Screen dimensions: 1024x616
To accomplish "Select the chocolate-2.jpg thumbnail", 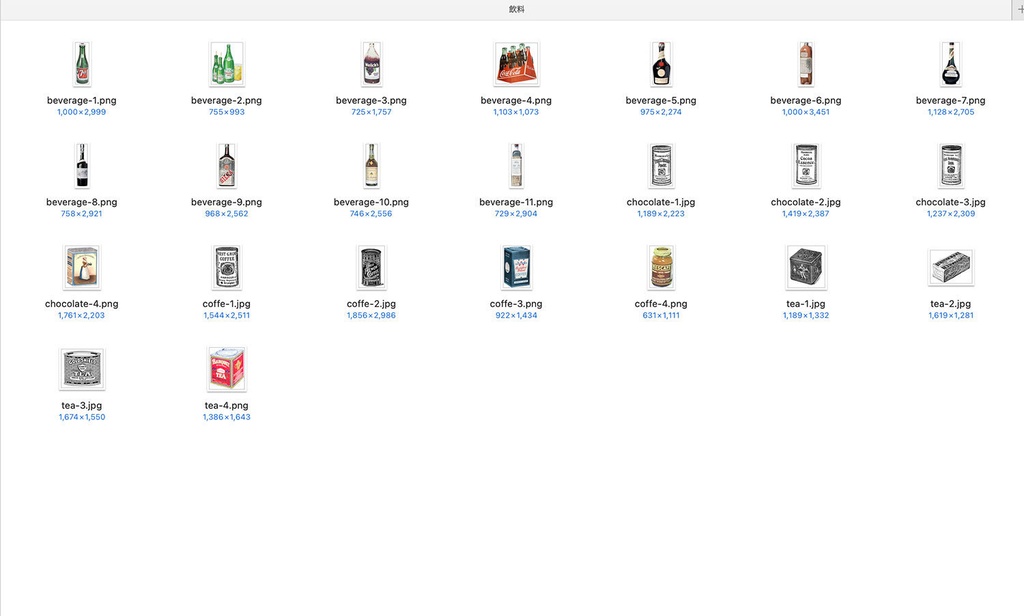I will click(806, 166).
